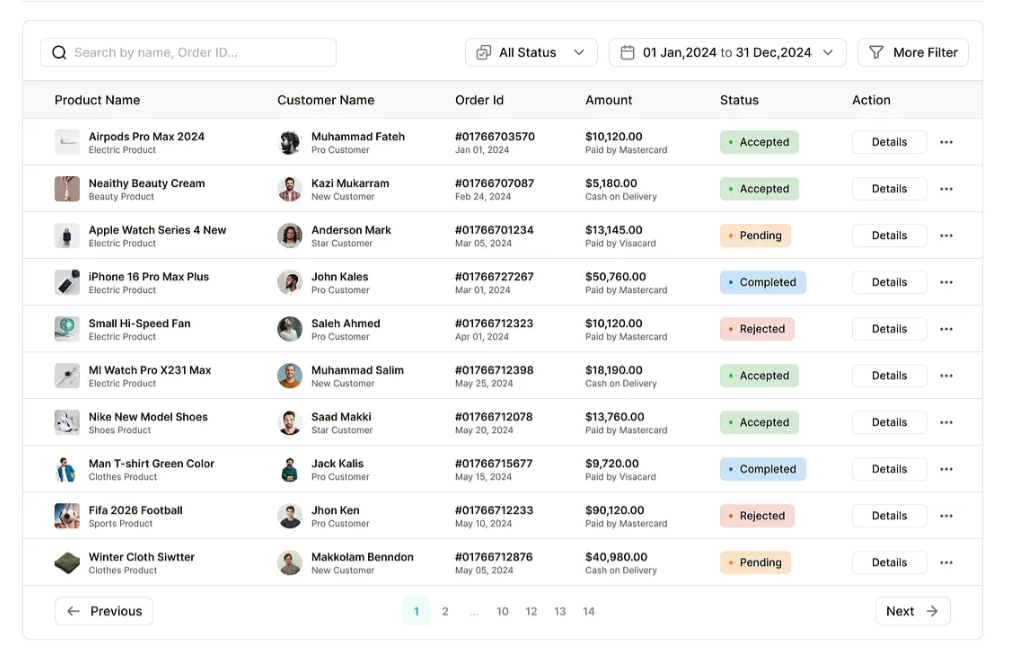Open the date range dropdown chevron
The width and height of the screenshot is (1015, 663).
[x=828, y=53]
